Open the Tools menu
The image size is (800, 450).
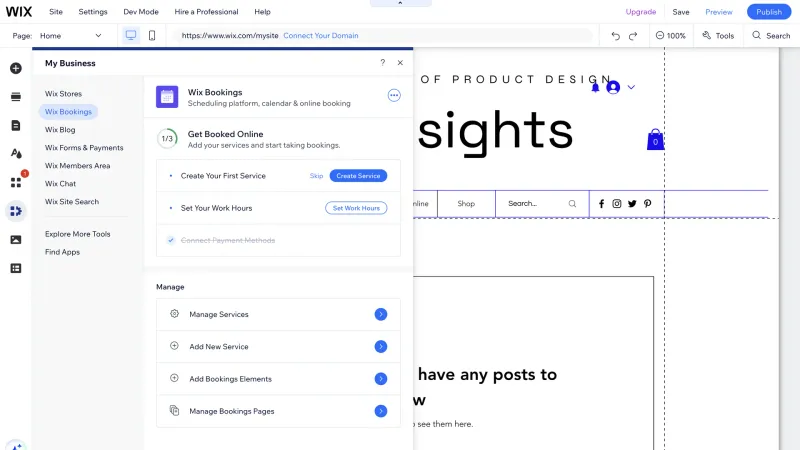click(718, 36)
